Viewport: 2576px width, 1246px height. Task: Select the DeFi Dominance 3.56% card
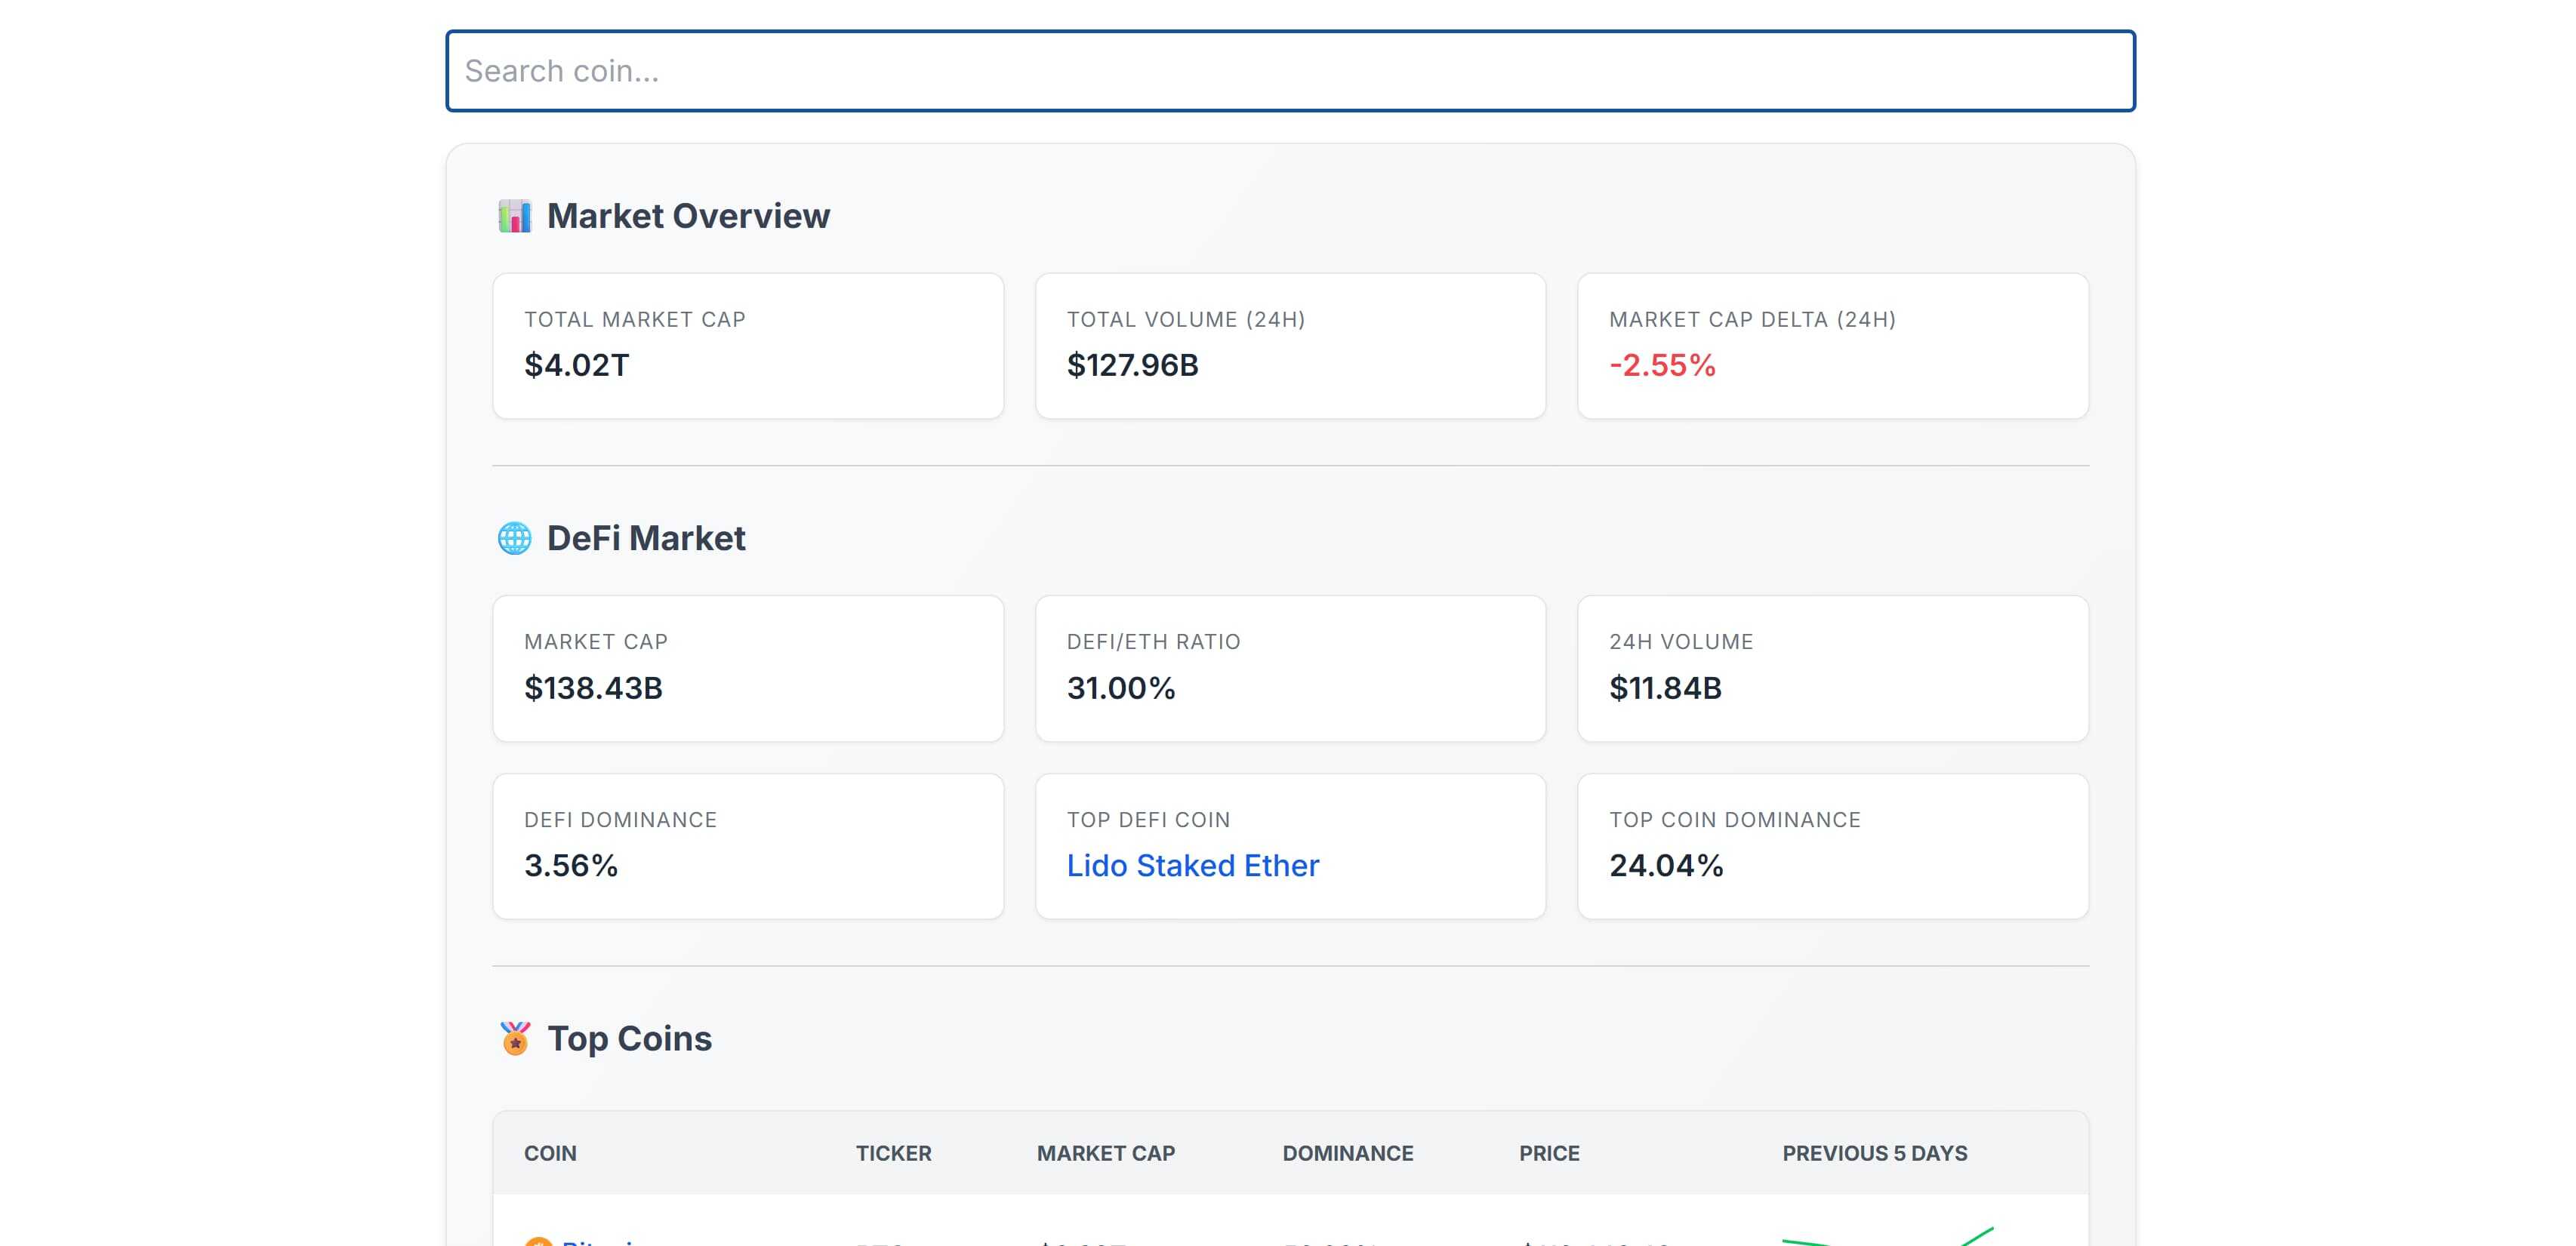point(748,846)
